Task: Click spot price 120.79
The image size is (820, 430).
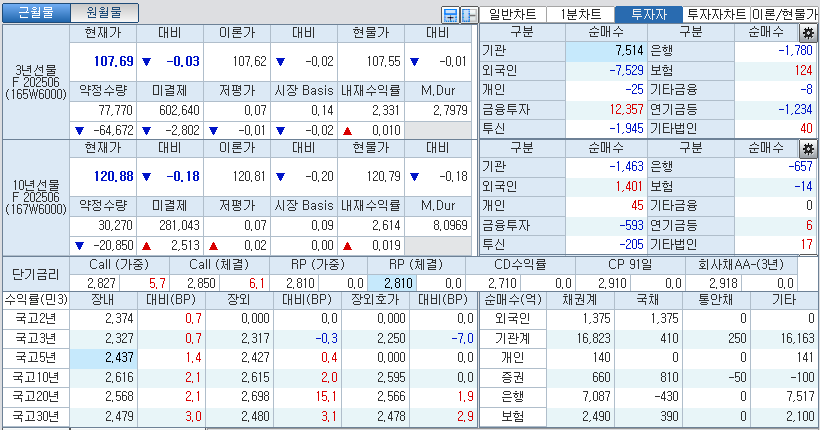Action: pyautogui.click(x=383, y=176)
